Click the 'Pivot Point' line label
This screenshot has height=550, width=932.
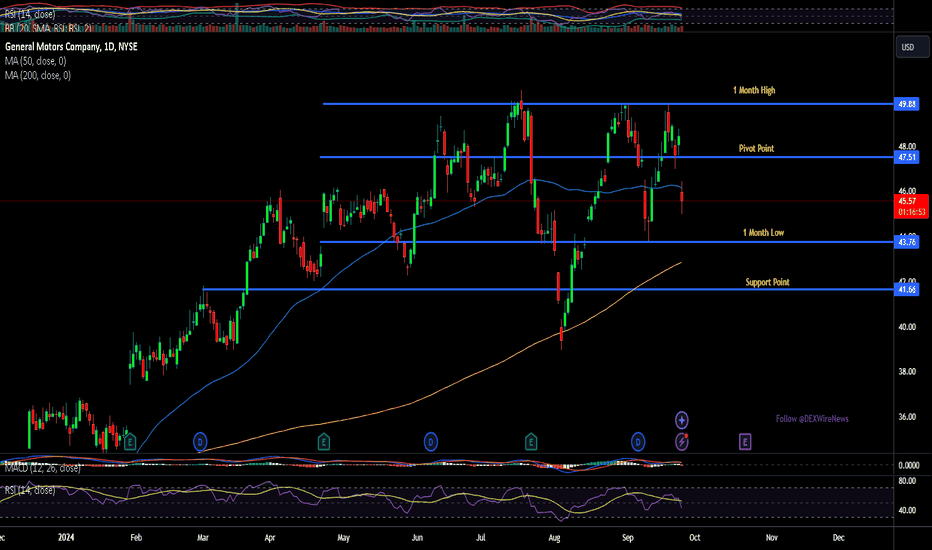click(x=756, y=149)
